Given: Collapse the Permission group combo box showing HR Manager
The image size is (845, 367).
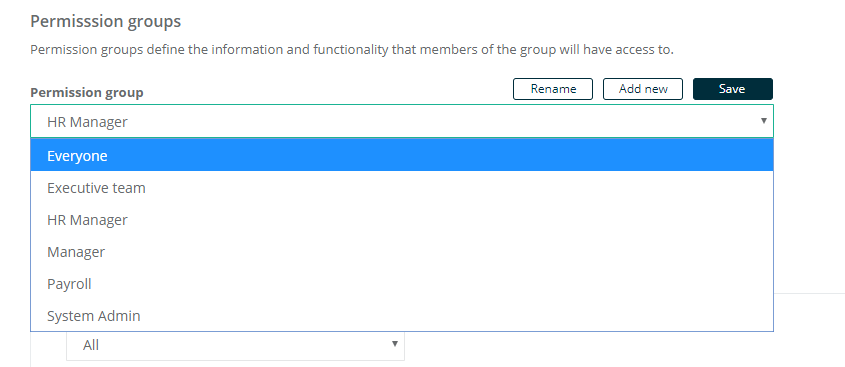Looking at the screenshot, I should coord(402,121).
